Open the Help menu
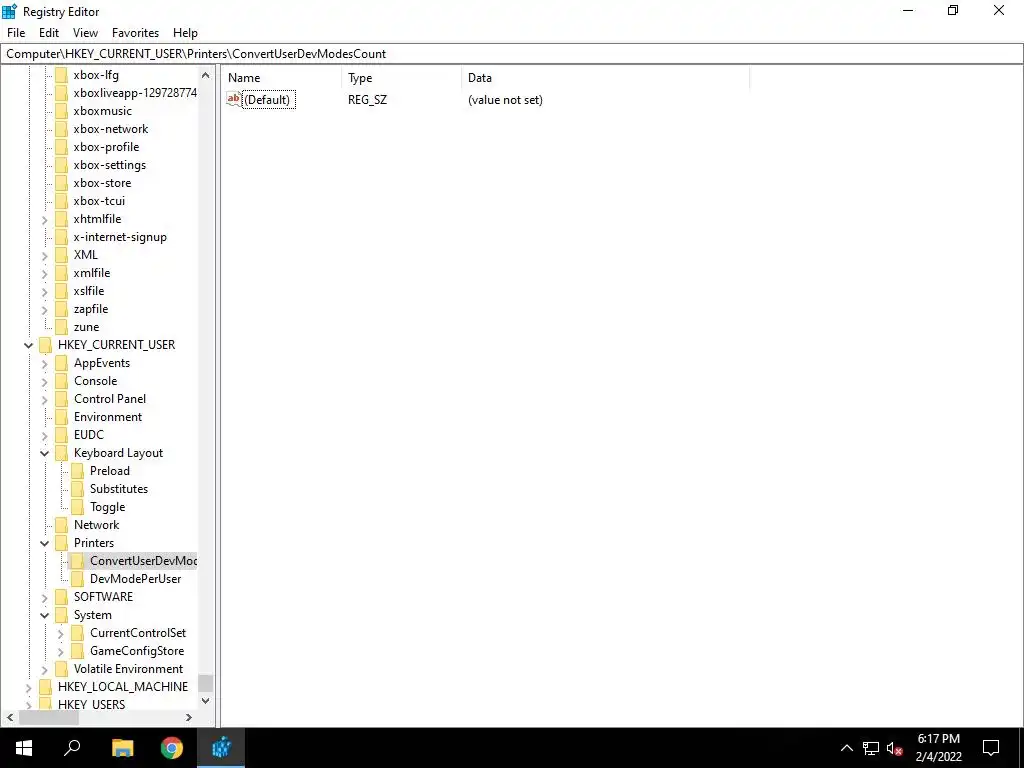Image resolution: width=1024 pixels, height=768 pixels. pos(185,33)
